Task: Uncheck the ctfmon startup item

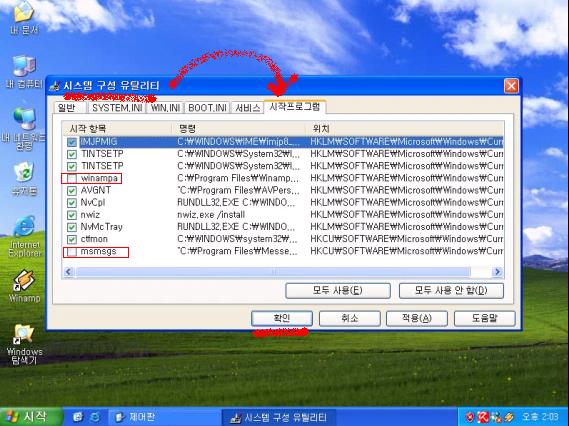Action: pyautogui.click(x=72, y=239)
